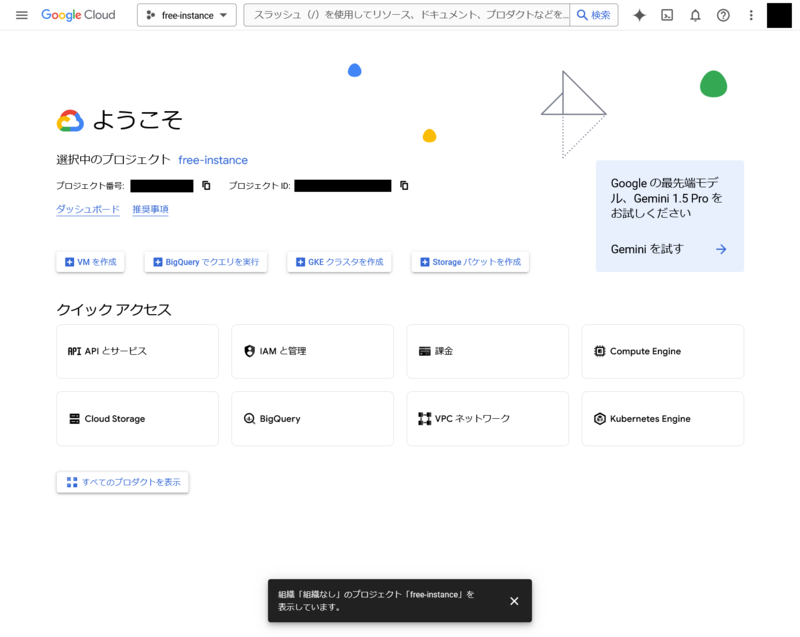This screenshot has height=637, width=800.
Task: Click the Gemini を試す arrow
Action: pos(721,249)
